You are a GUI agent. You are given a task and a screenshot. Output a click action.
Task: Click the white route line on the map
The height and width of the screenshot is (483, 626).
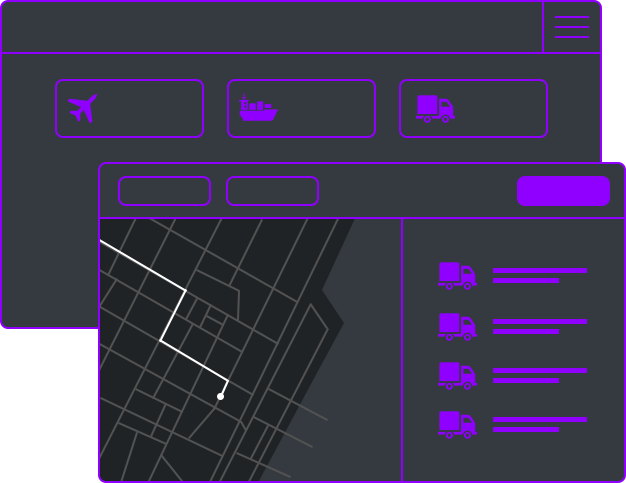[x=173, y=315]
